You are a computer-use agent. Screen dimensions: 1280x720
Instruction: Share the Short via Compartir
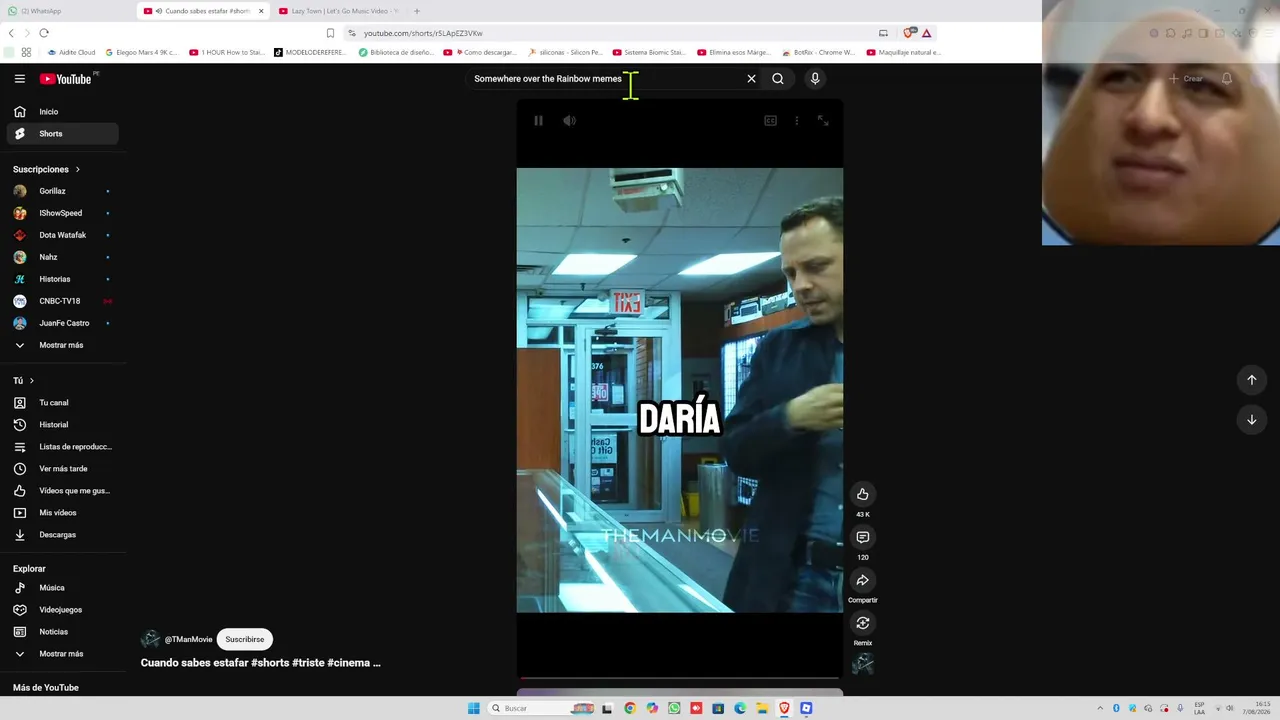[x=863, y=580]
